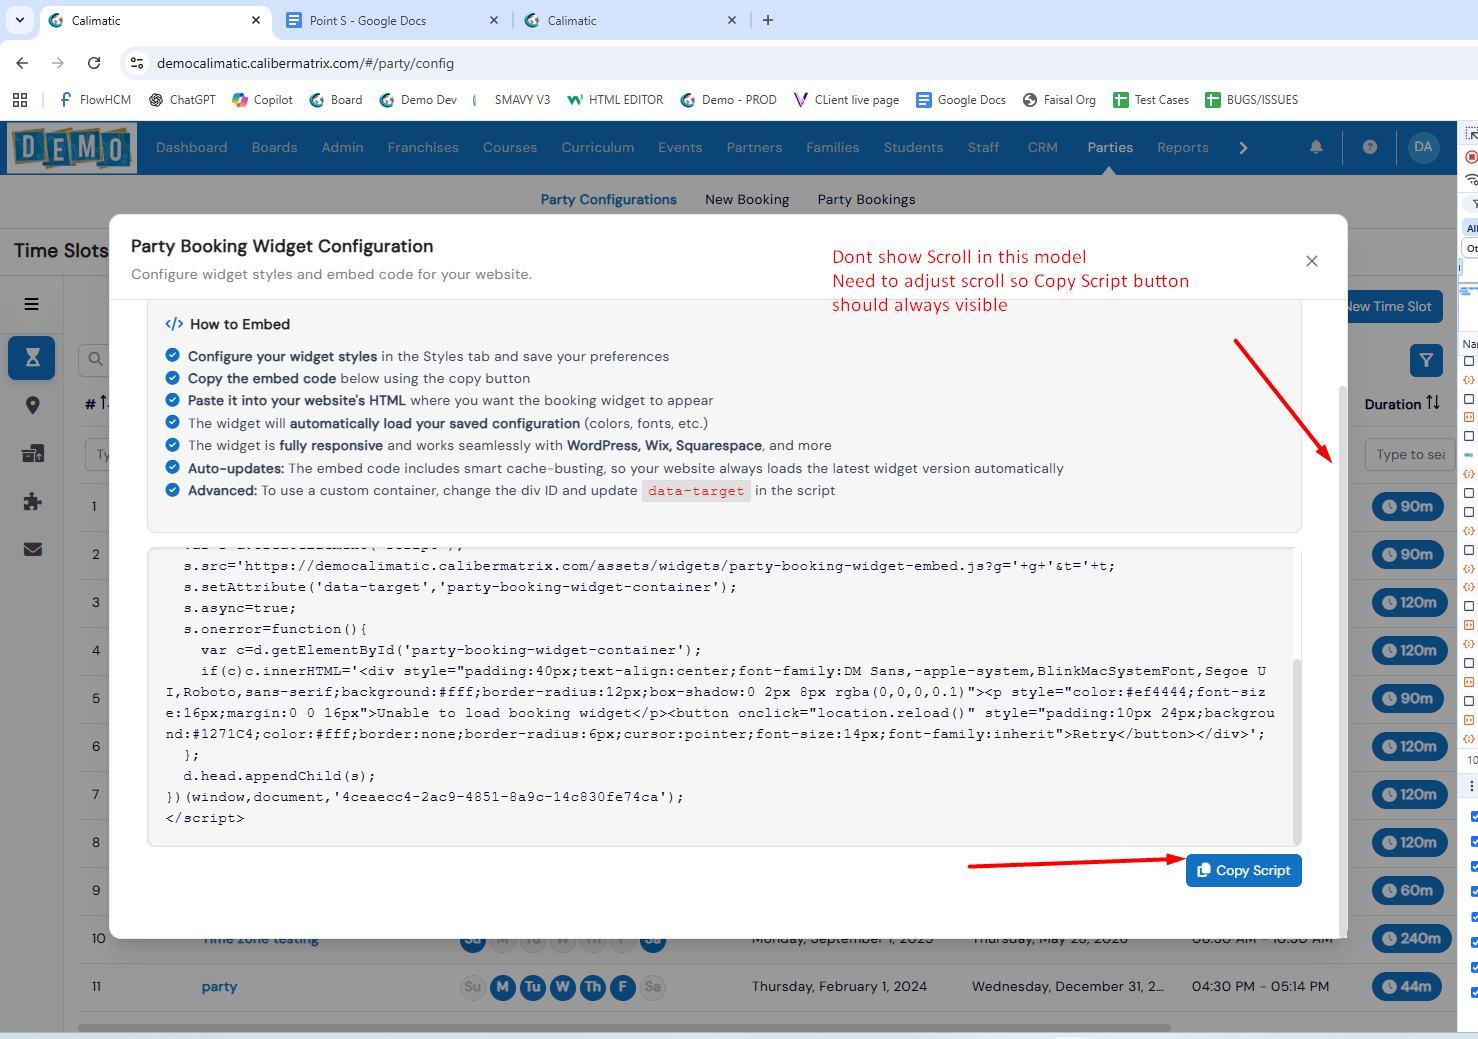
Task: Click the 60m duration badge
Action: tap(1408, 891)
